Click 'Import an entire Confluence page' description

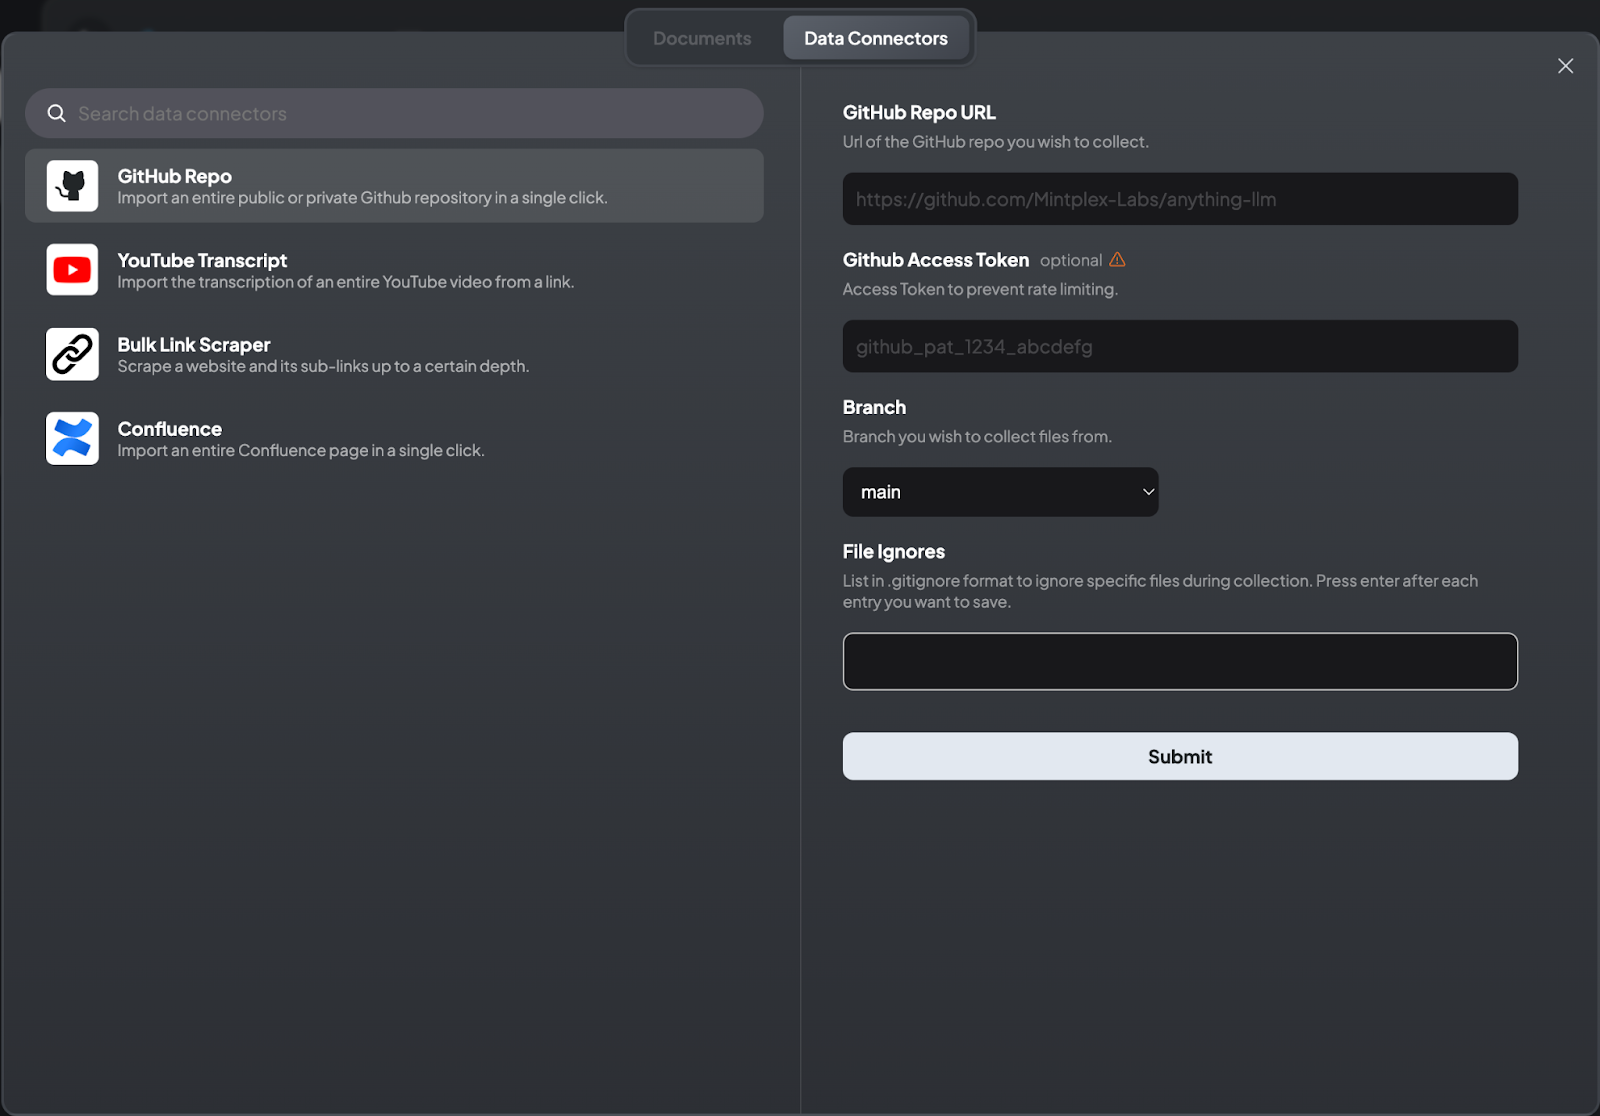coord(301,450)
